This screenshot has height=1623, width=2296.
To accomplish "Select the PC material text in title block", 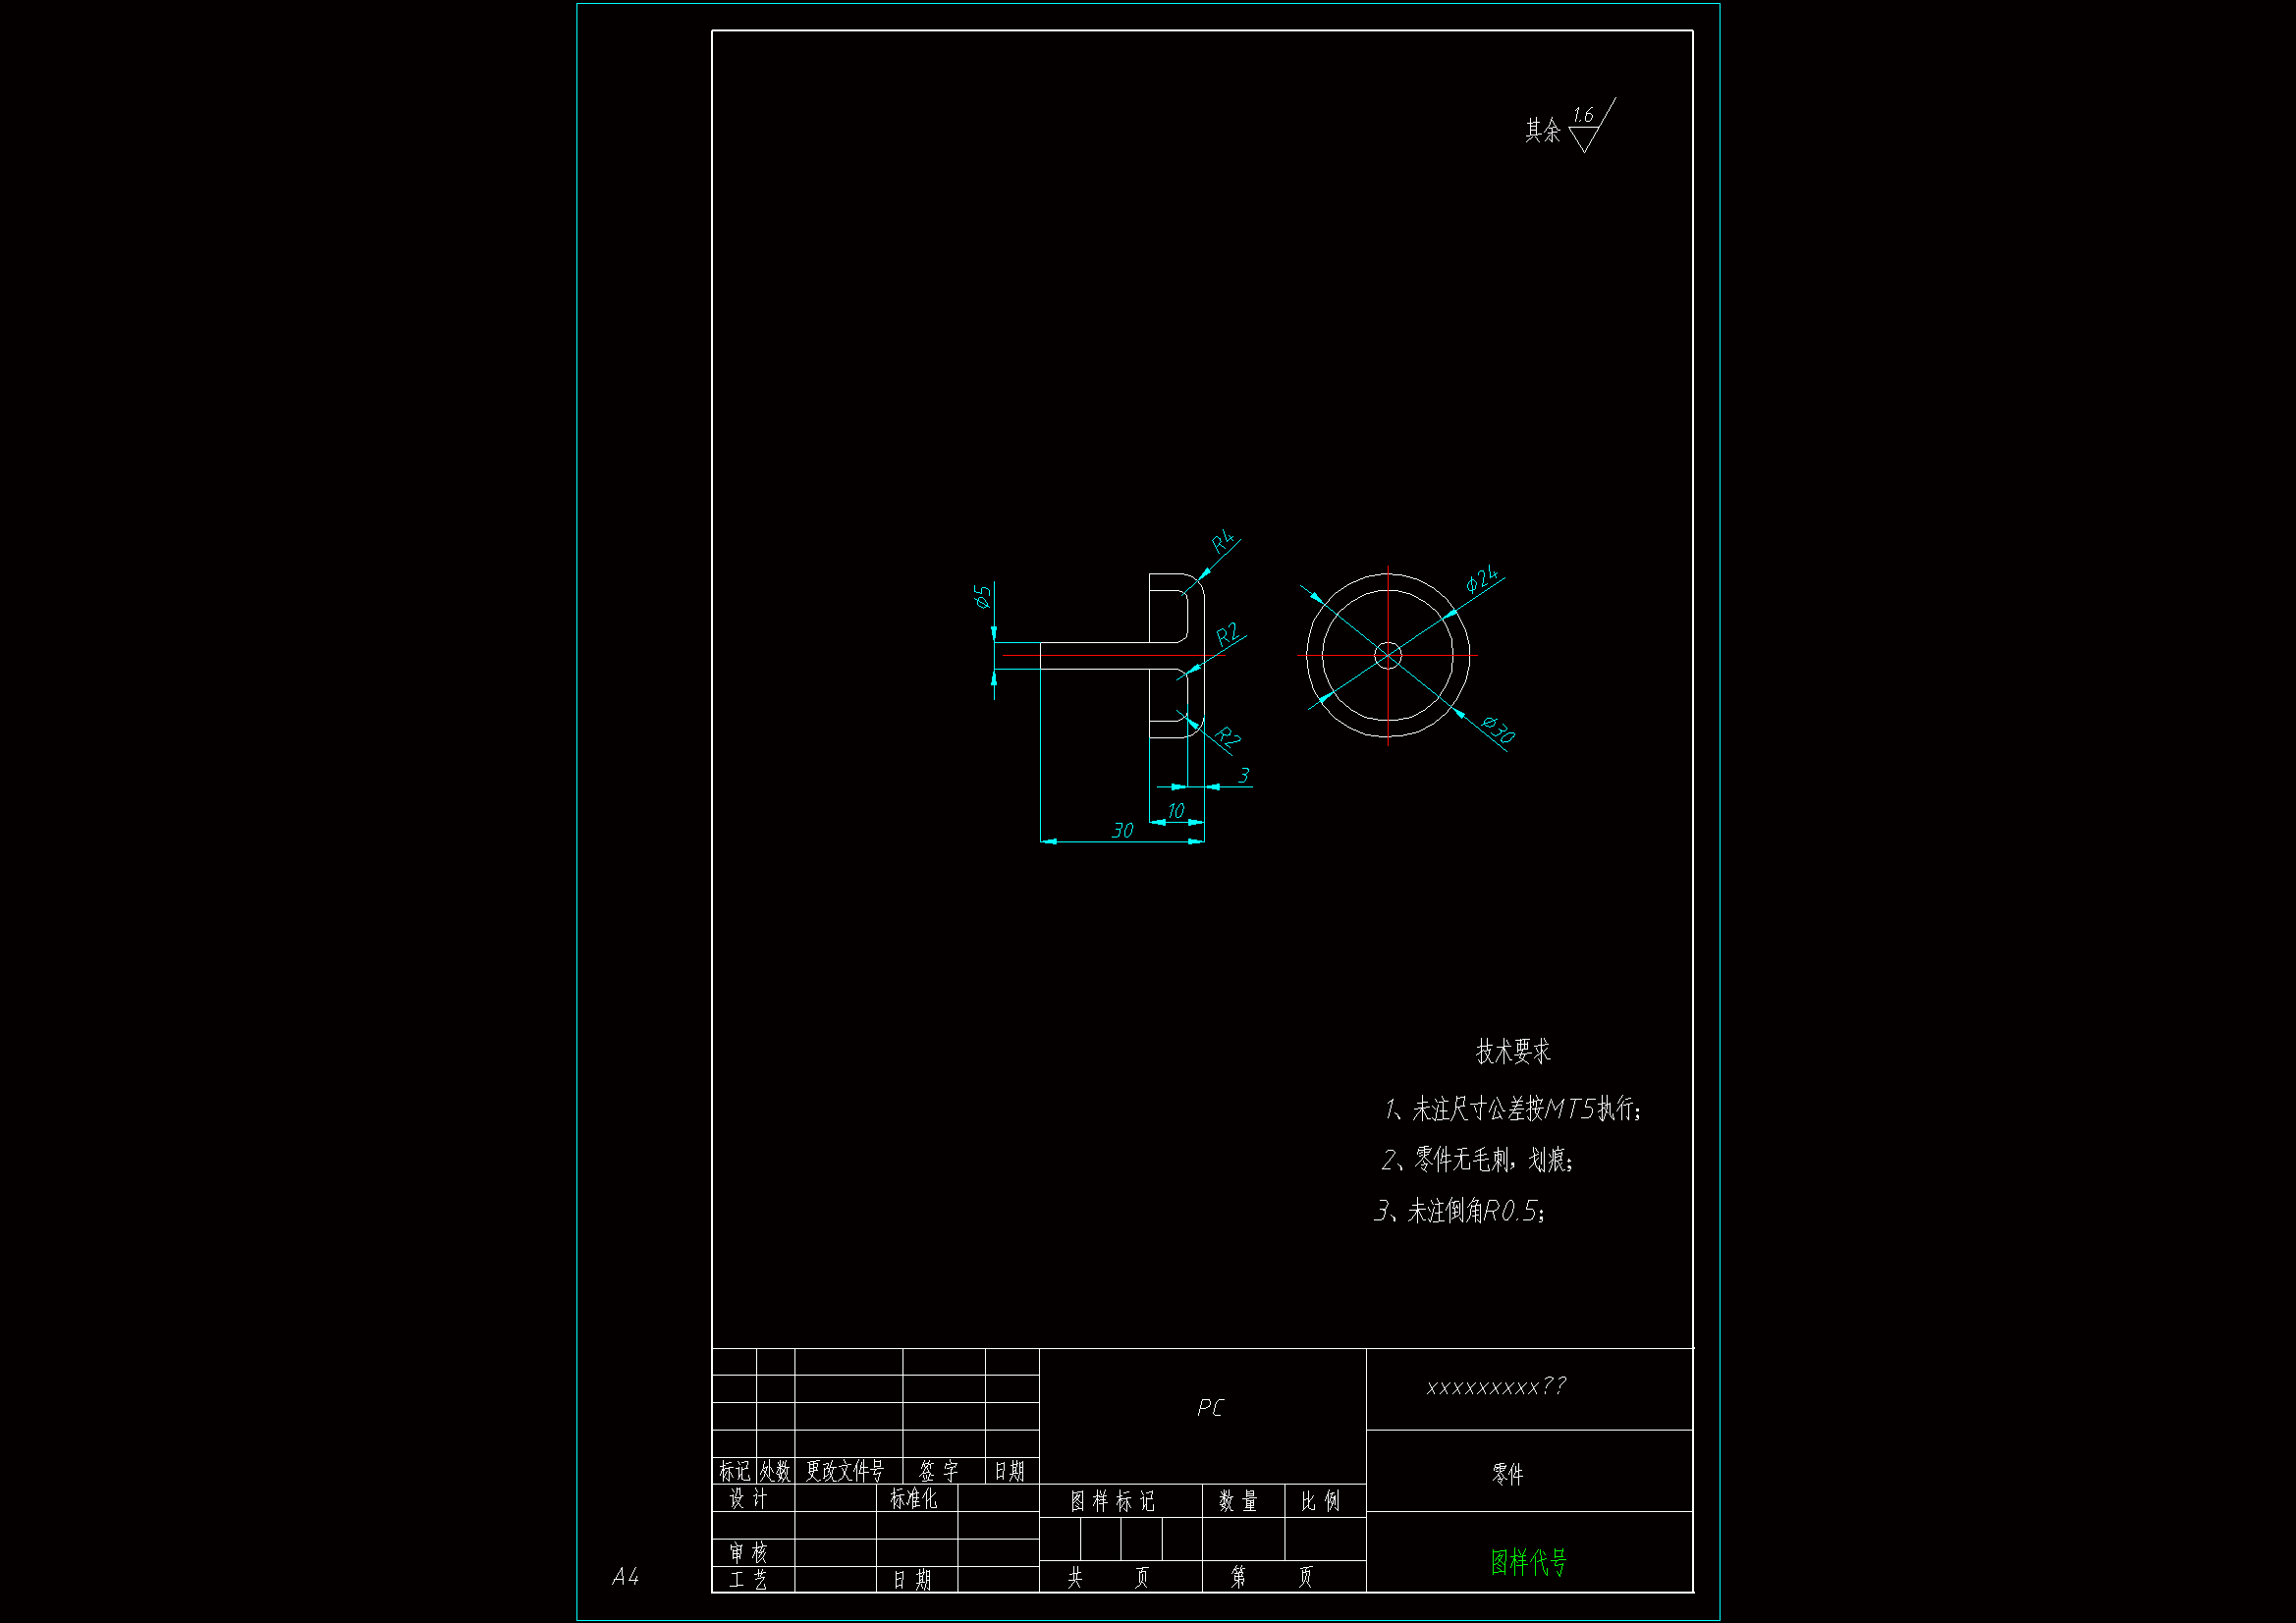I will click(x=1210, y=1408).
